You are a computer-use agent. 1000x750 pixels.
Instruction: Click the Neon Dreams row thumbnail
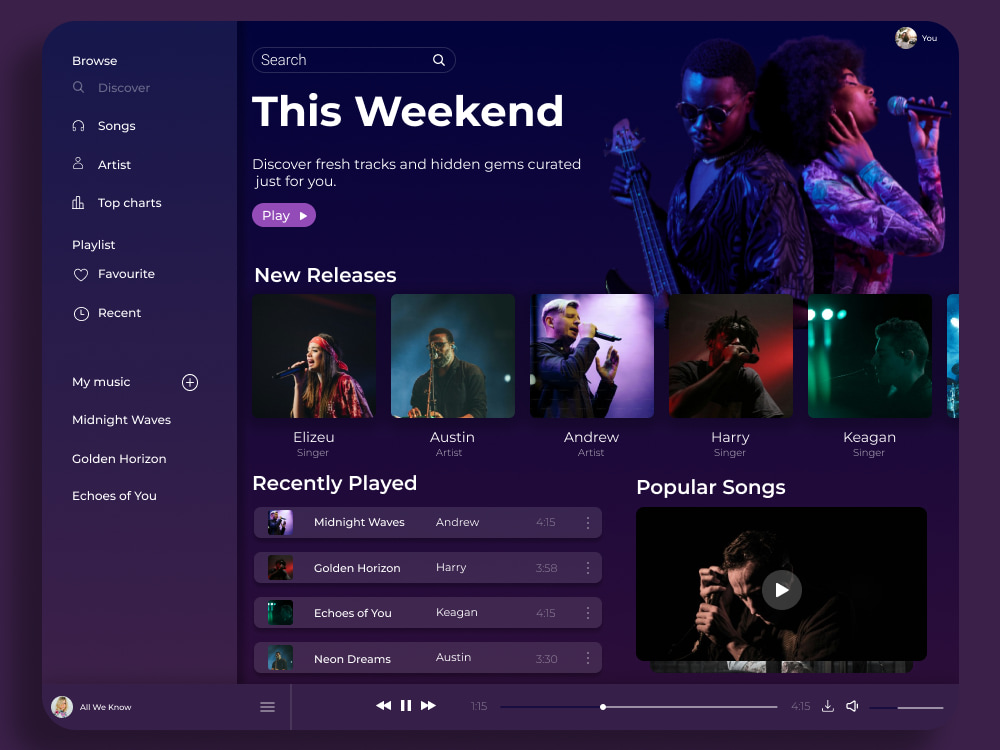click(280, 658)
